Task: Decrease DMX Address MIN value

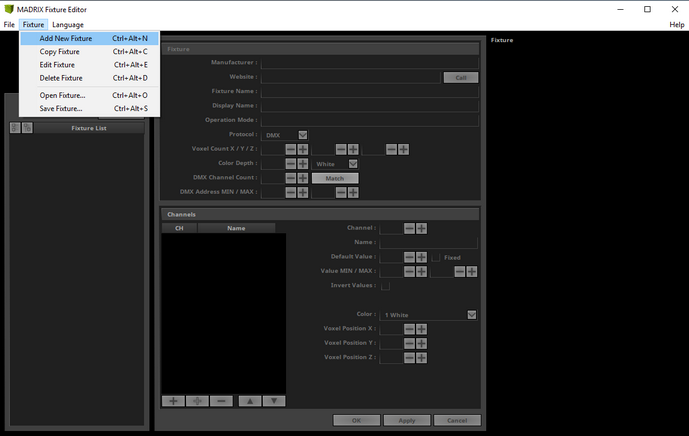Action: (290, 193)
